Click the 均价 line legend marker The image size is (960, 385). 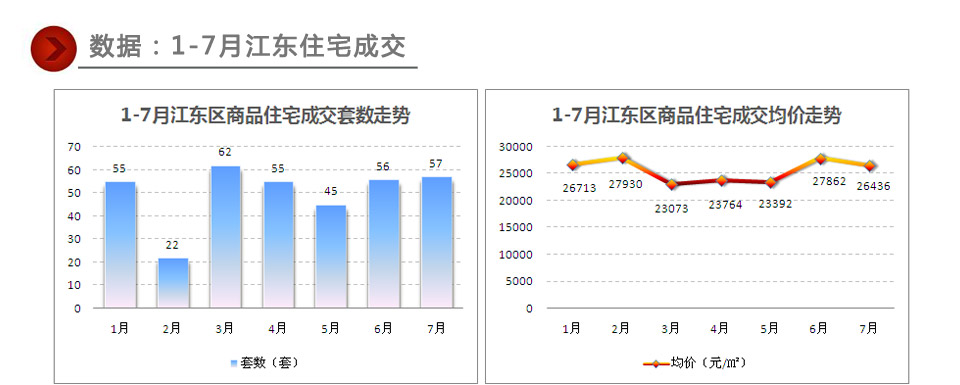[656, 364]
